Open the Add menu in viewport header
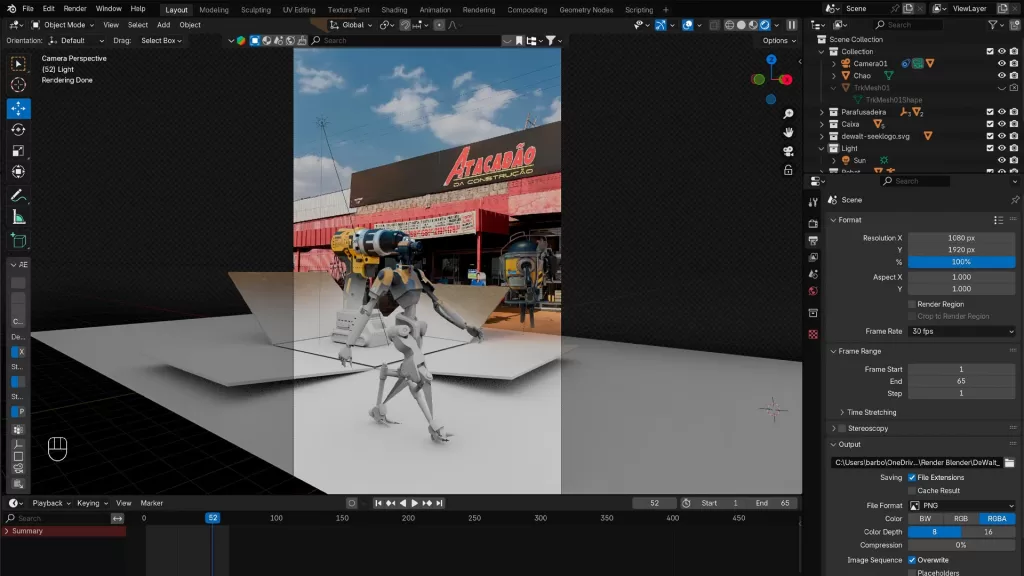Image resolution: width=1024 pixels, height=576 pixels. tap(163, 25)
